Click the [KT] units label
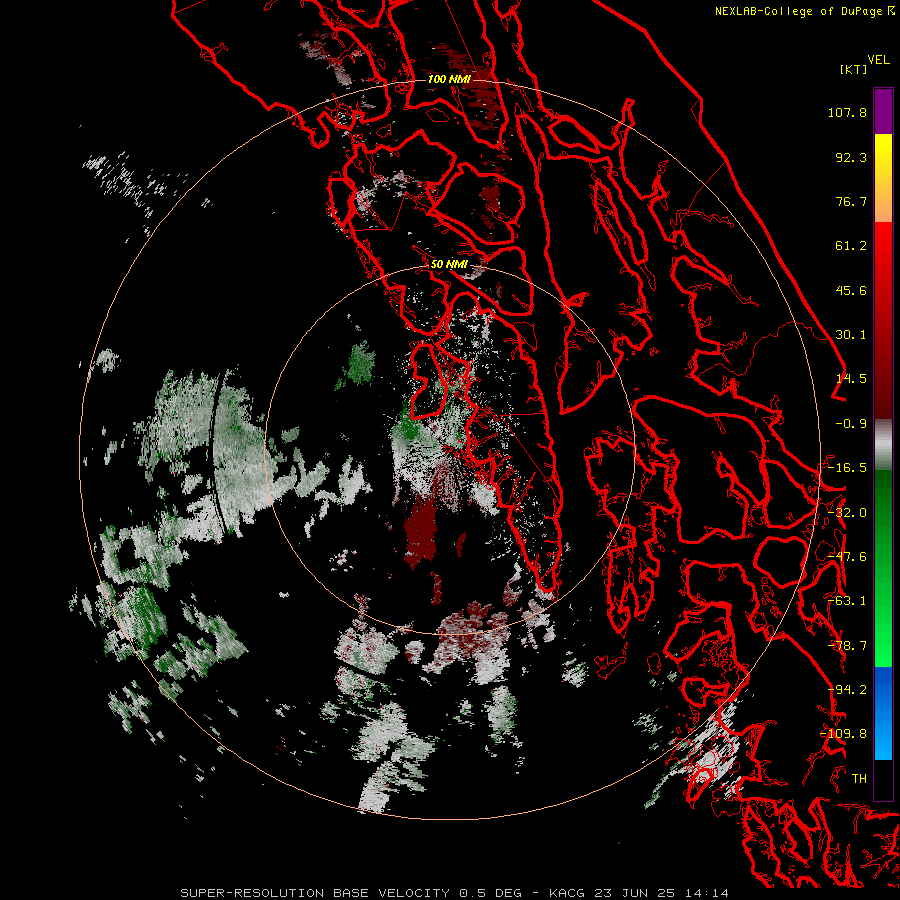Screen dimensions: 900x900 tap(853, 69)
